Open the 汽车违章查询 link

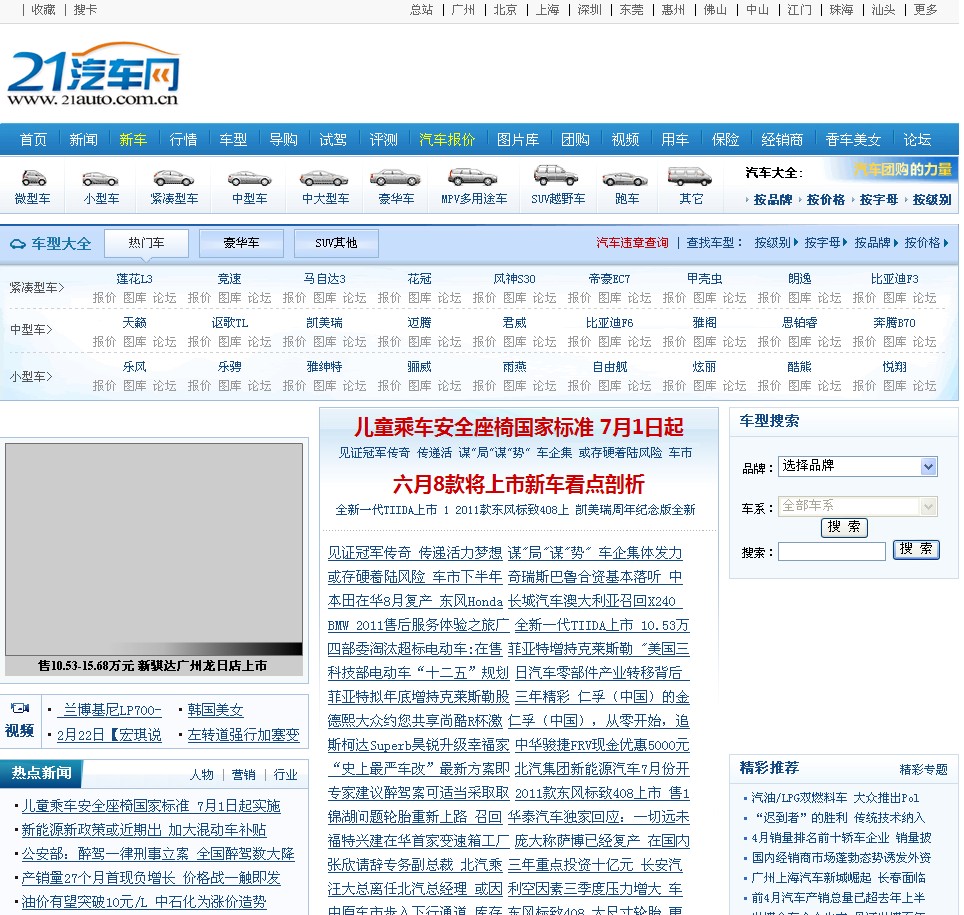click(632, 243)
